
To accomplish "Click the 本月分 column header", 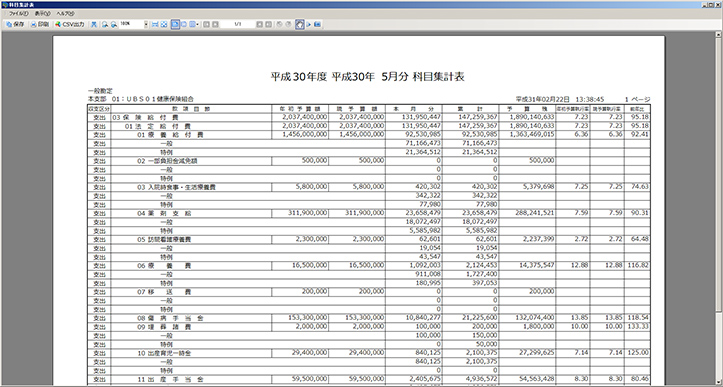I will [413, 109].
